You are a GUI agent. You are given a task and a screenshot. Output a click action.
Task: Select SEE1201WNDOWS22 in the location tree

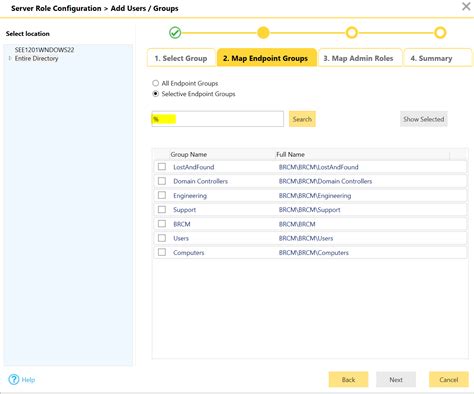[x=44, y=50]
